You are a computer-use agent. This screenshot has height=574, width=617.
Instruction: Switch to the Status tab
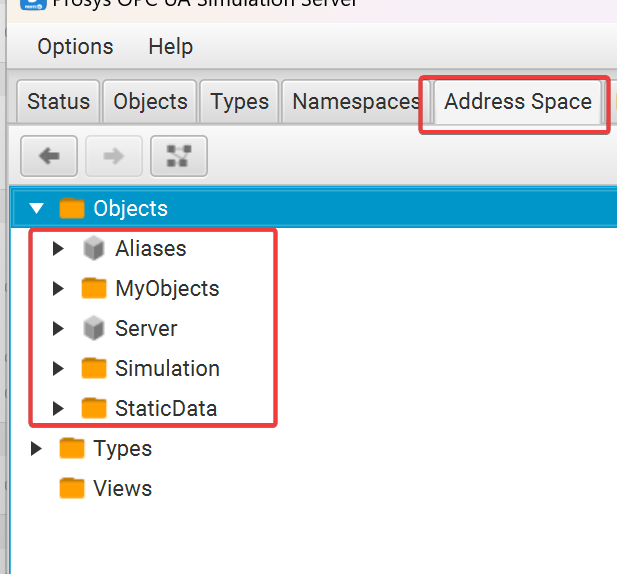[58, 101]
